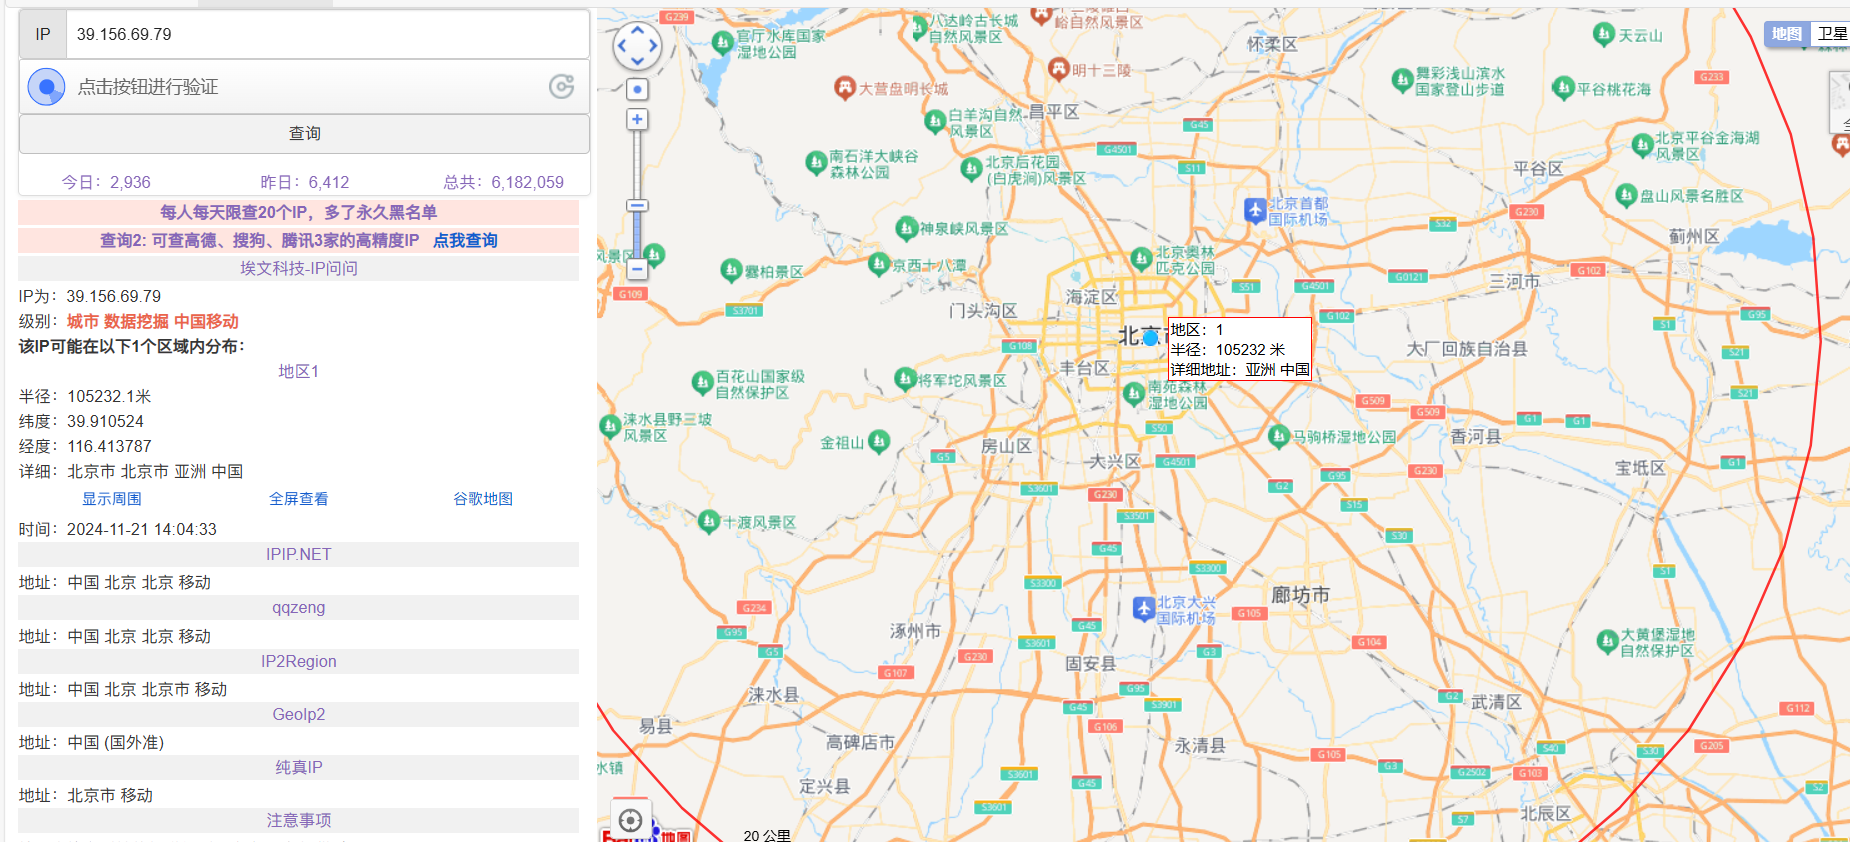Click the 埃文科技-IP问问 header
1850x842 pixels.
pos(298,268)
